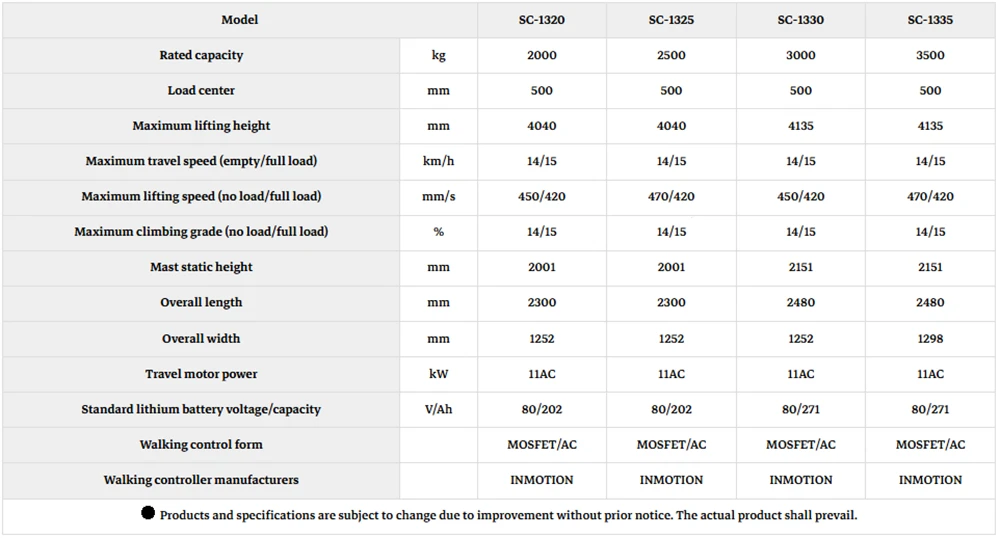Select the V/Ah unit cell
Screen dimensions: 1000x538
pyautogui.click(x=438, y=409)
